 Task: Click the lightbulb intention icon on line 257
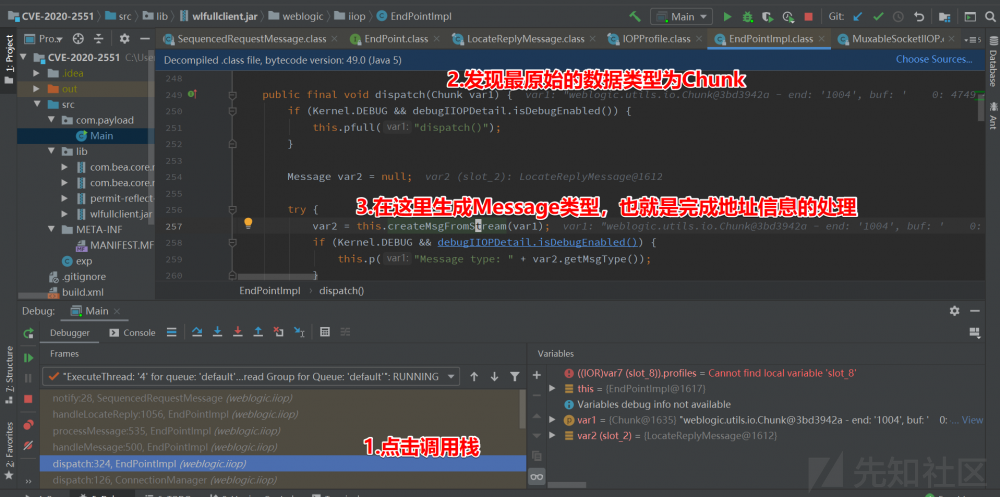(248, 223)
